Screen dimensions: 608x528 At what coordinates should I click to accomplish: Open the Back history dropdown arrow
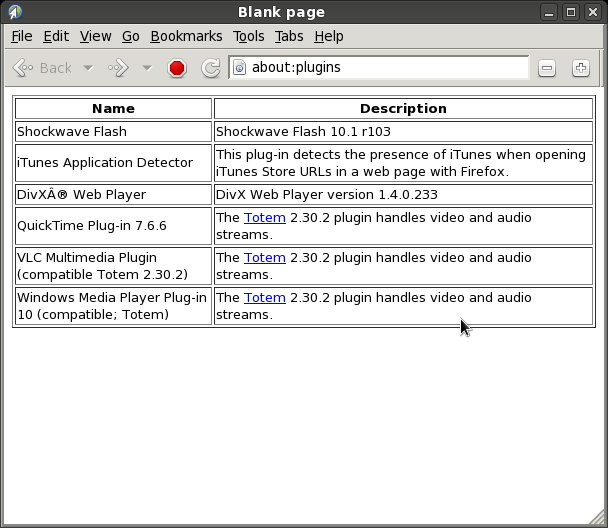(x=88, y=68)
